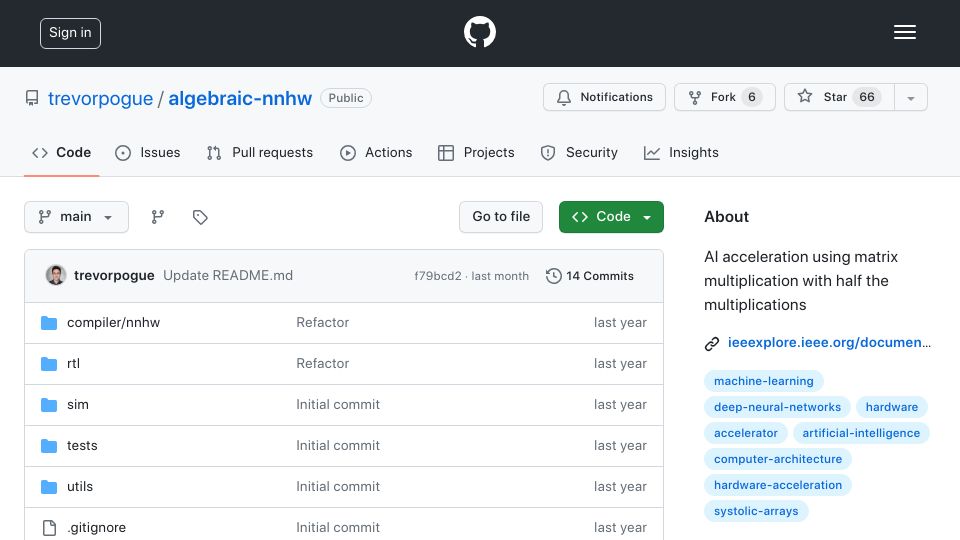Select the artificial-intelligence topic tag
Screen dimensions: 960x540
(861, 433)
